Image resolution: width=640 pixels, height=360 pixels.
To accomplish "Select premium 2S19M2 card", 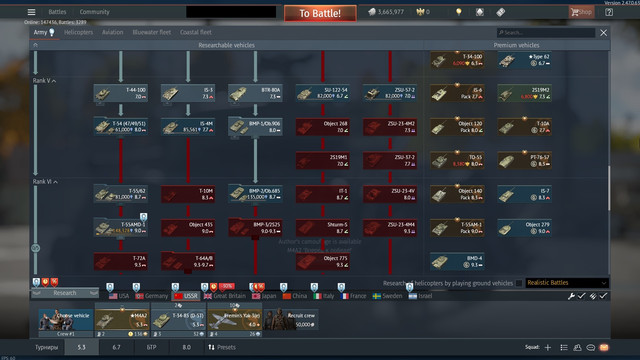I will tap(524, 93).
